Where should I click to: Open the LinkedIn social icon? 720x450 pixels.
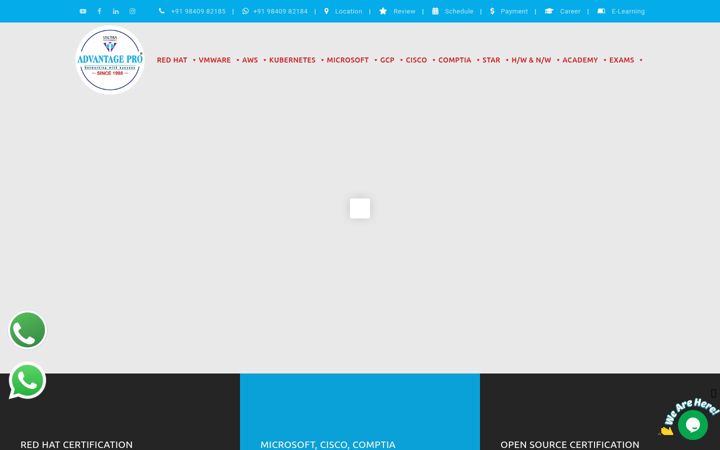(116, 11)
